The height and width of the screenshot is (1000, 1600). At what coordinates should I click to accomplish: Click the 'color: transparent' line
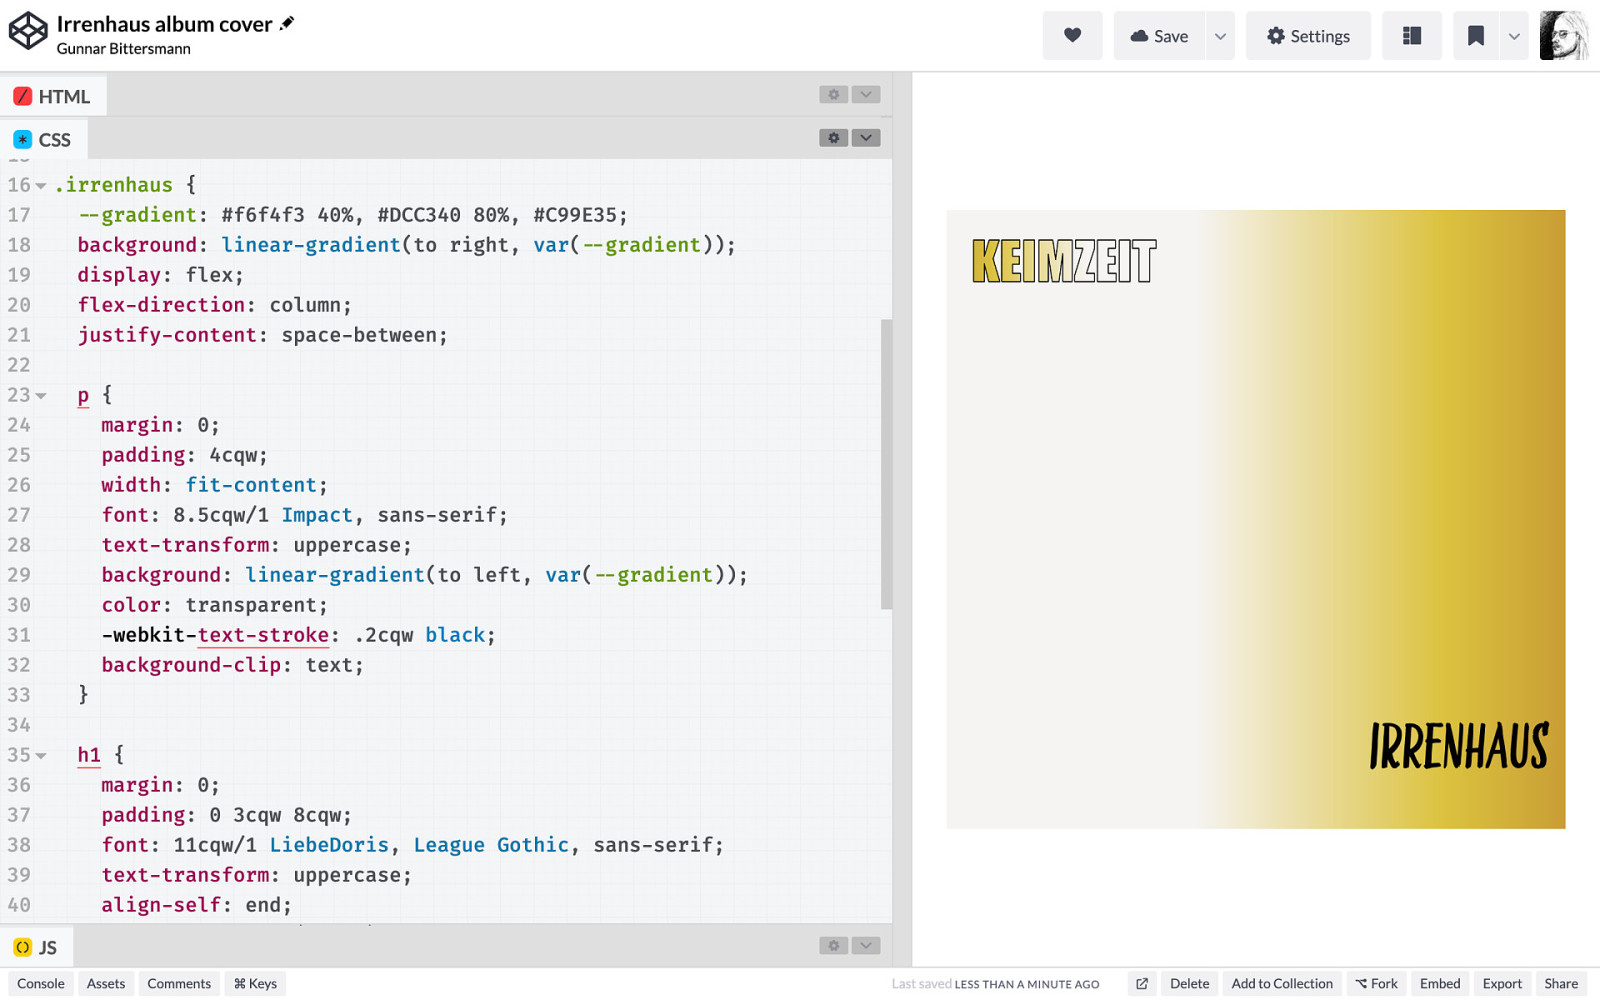pyautogui.click(x=214, y=605)
